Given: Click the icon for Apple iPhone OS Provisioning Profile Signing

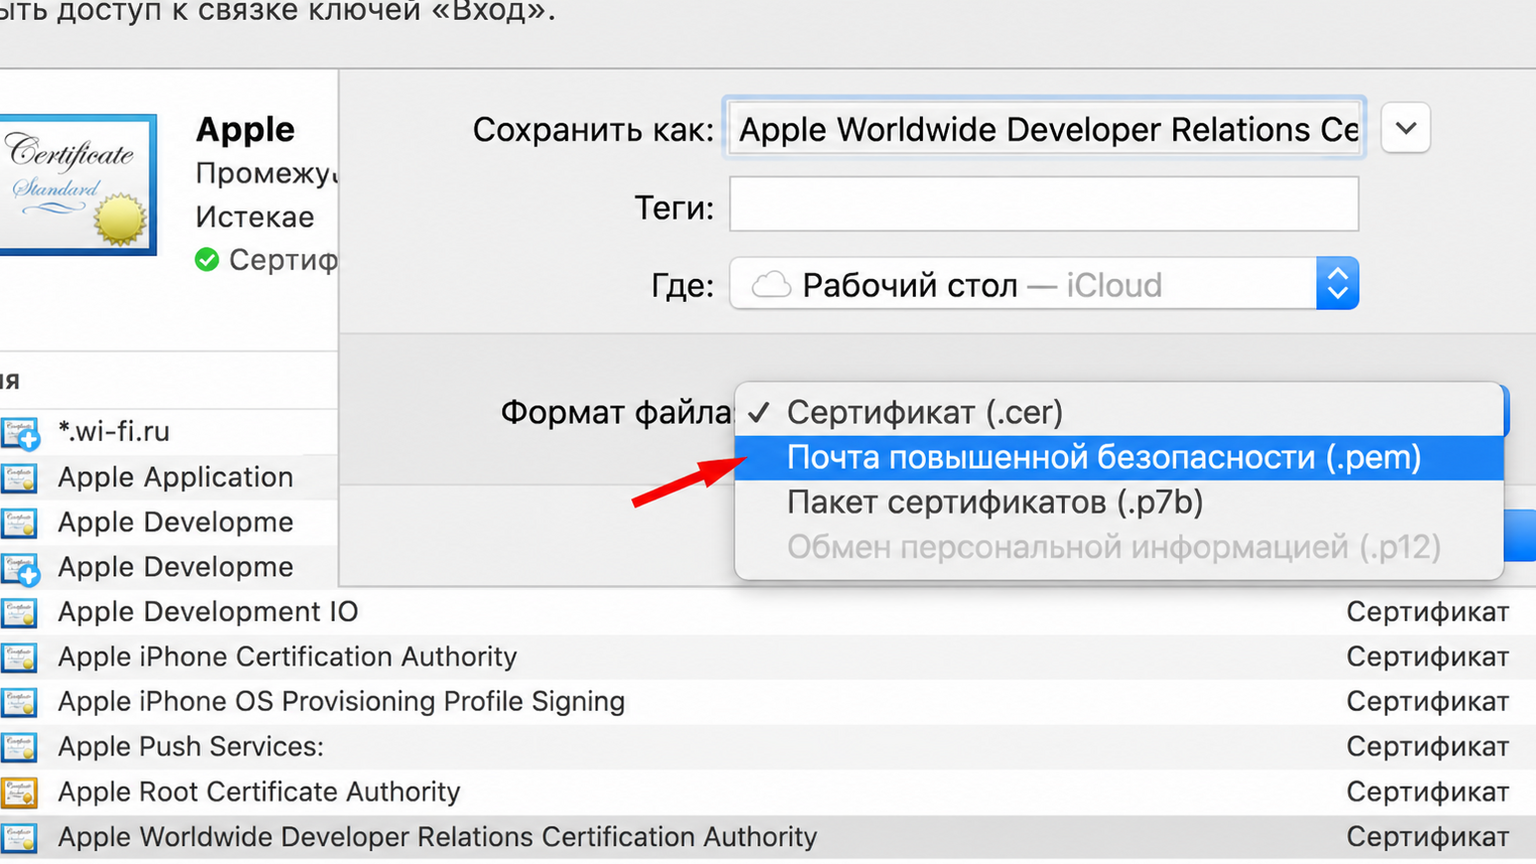Looking at the screenshot, I should coord(19,702).
